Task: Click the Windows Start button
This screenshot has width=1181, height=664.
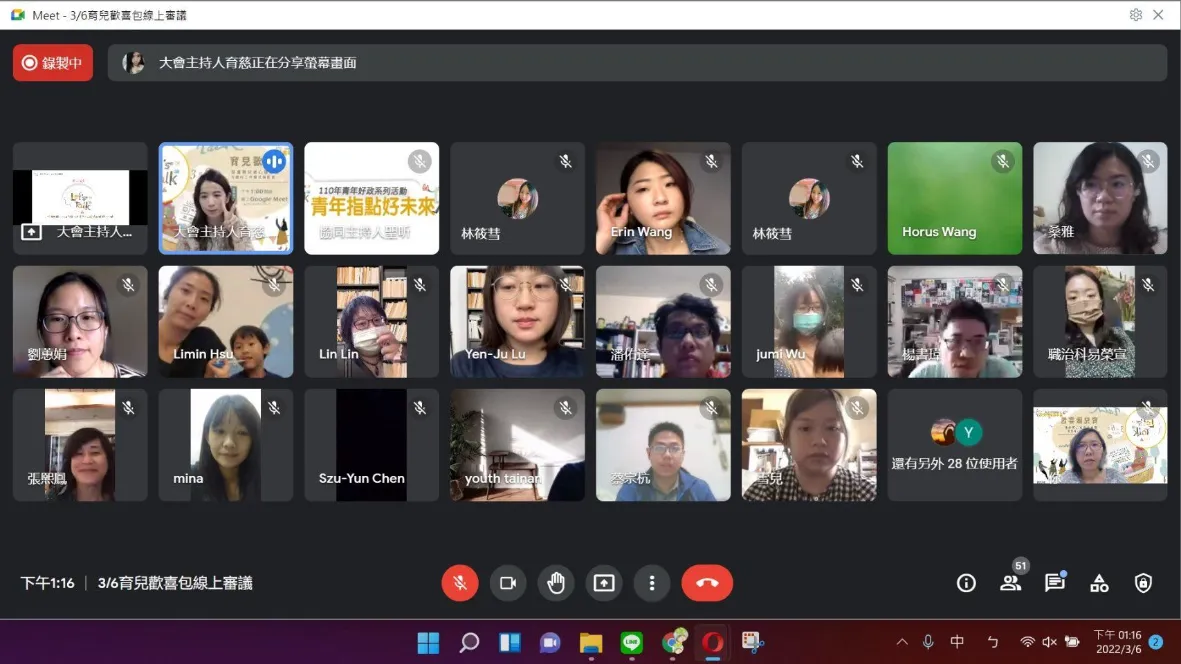Action: (428, 642)
